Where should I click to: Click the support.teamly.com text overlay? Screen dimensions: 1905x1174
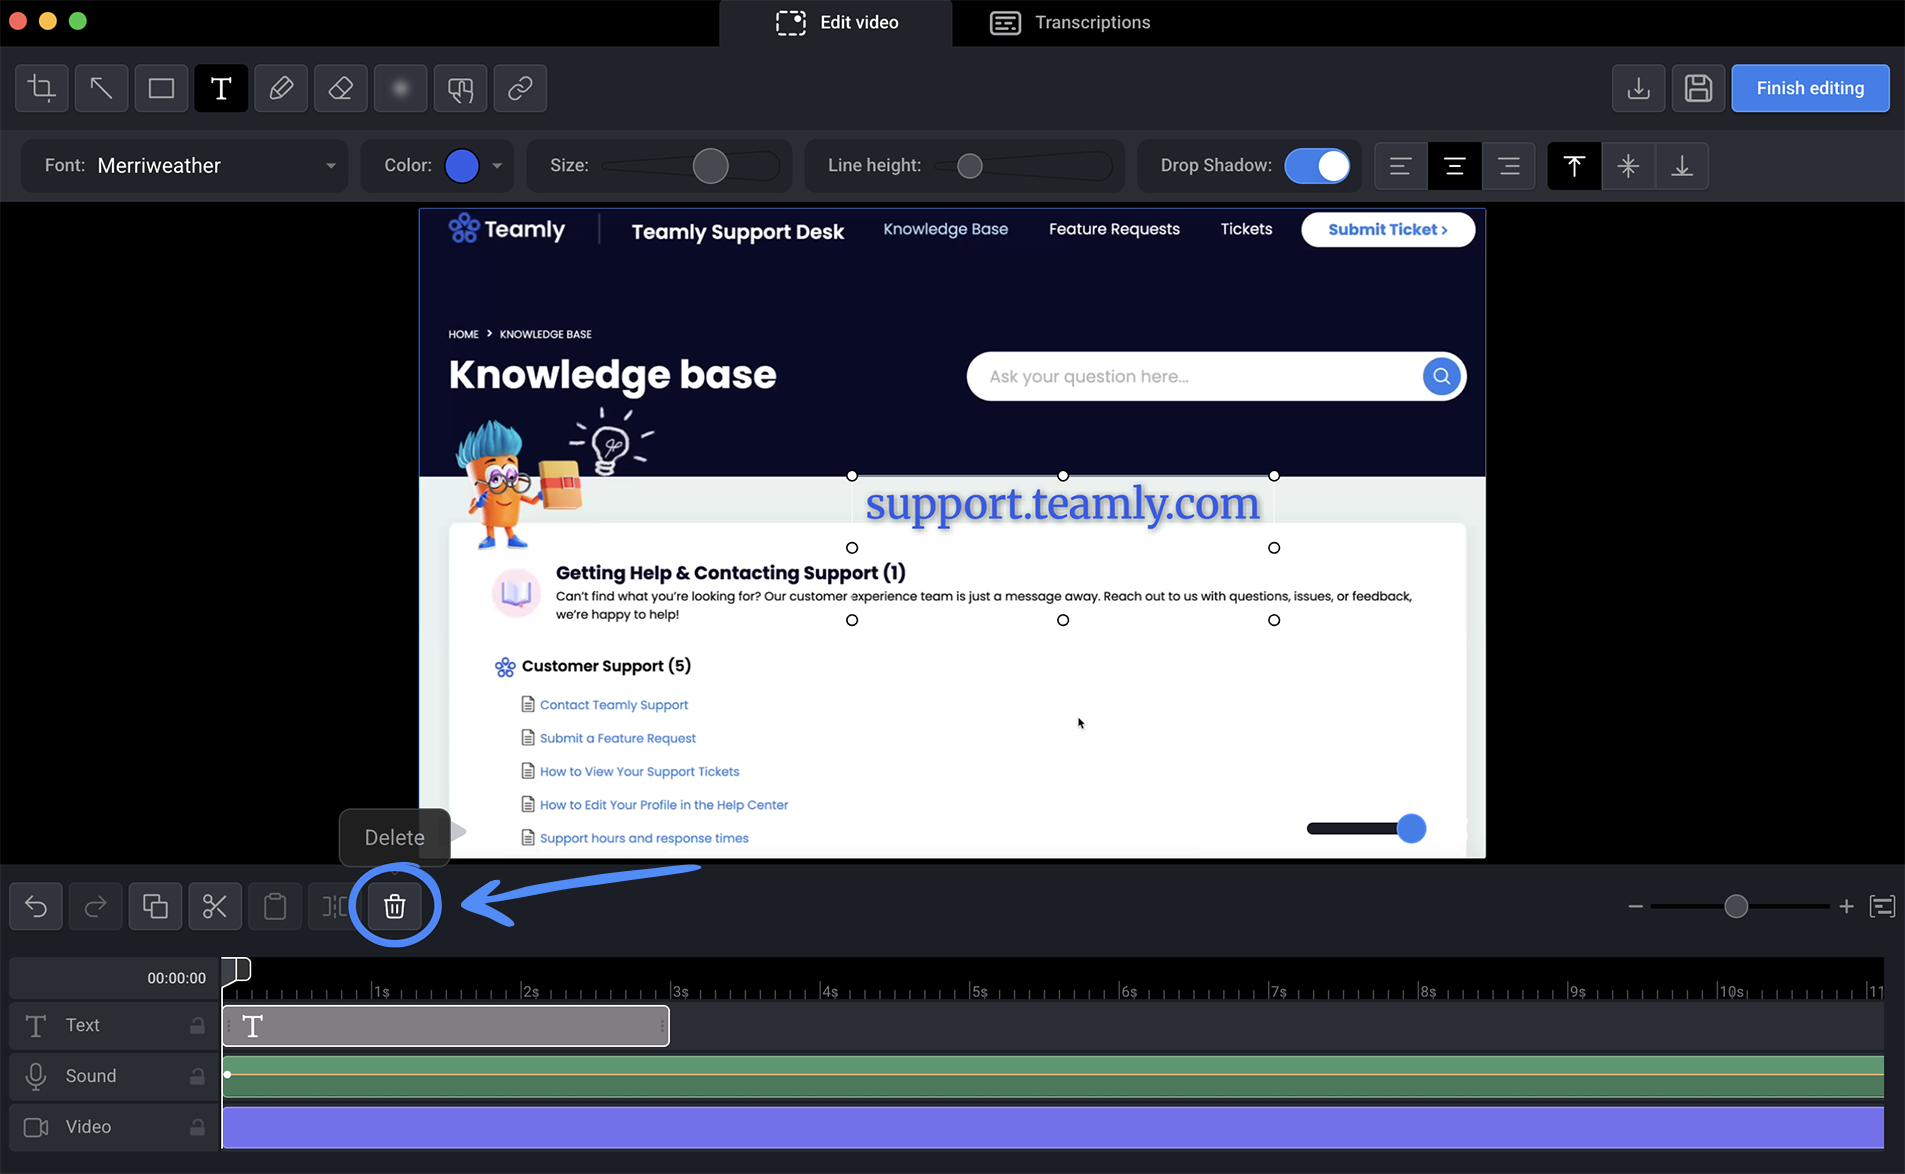point(1062,503)
